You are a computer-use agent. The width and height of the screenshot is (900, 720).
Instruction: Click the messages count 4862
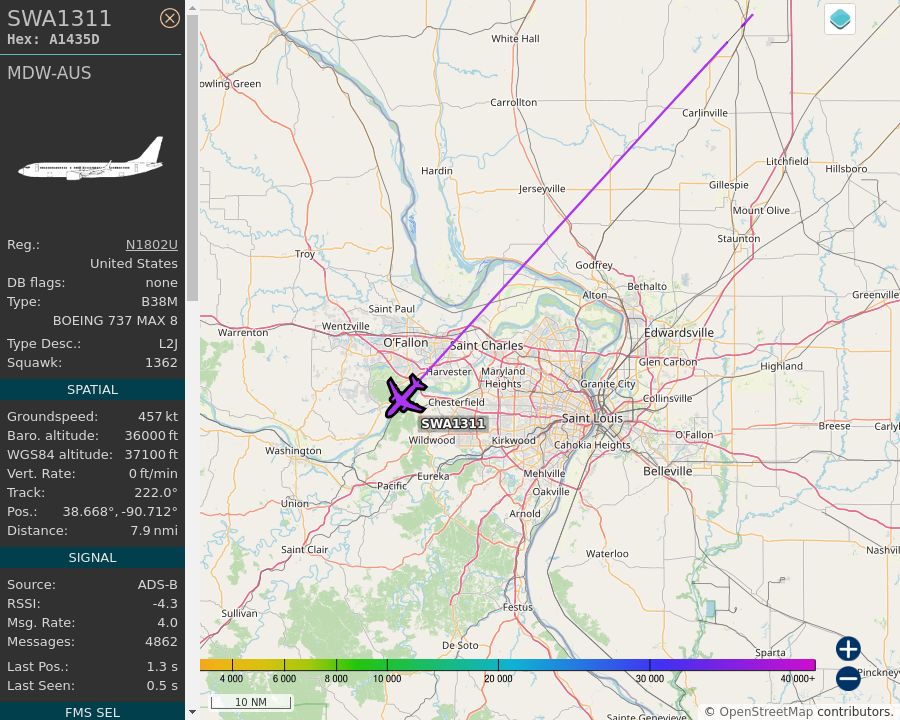coord(161,641)
